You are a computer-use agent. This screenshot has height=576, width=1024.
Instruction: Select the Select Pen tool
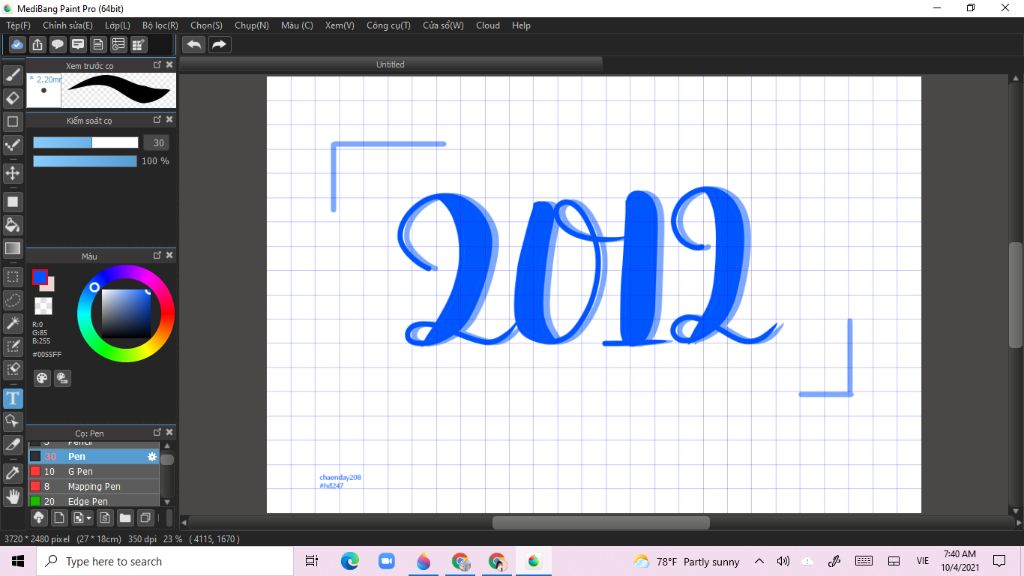pos(12,346)
